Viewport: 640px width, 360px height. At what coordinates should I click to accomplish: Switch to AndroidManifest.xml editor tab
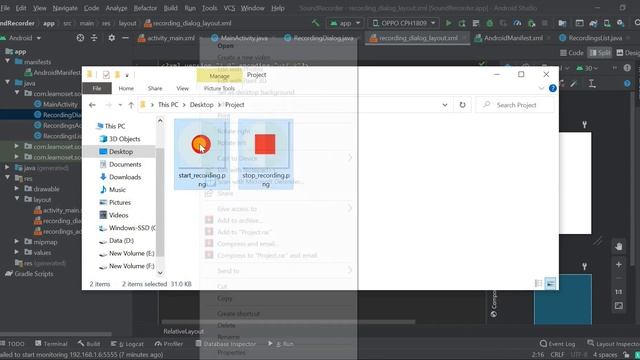[x=513, y=38]
